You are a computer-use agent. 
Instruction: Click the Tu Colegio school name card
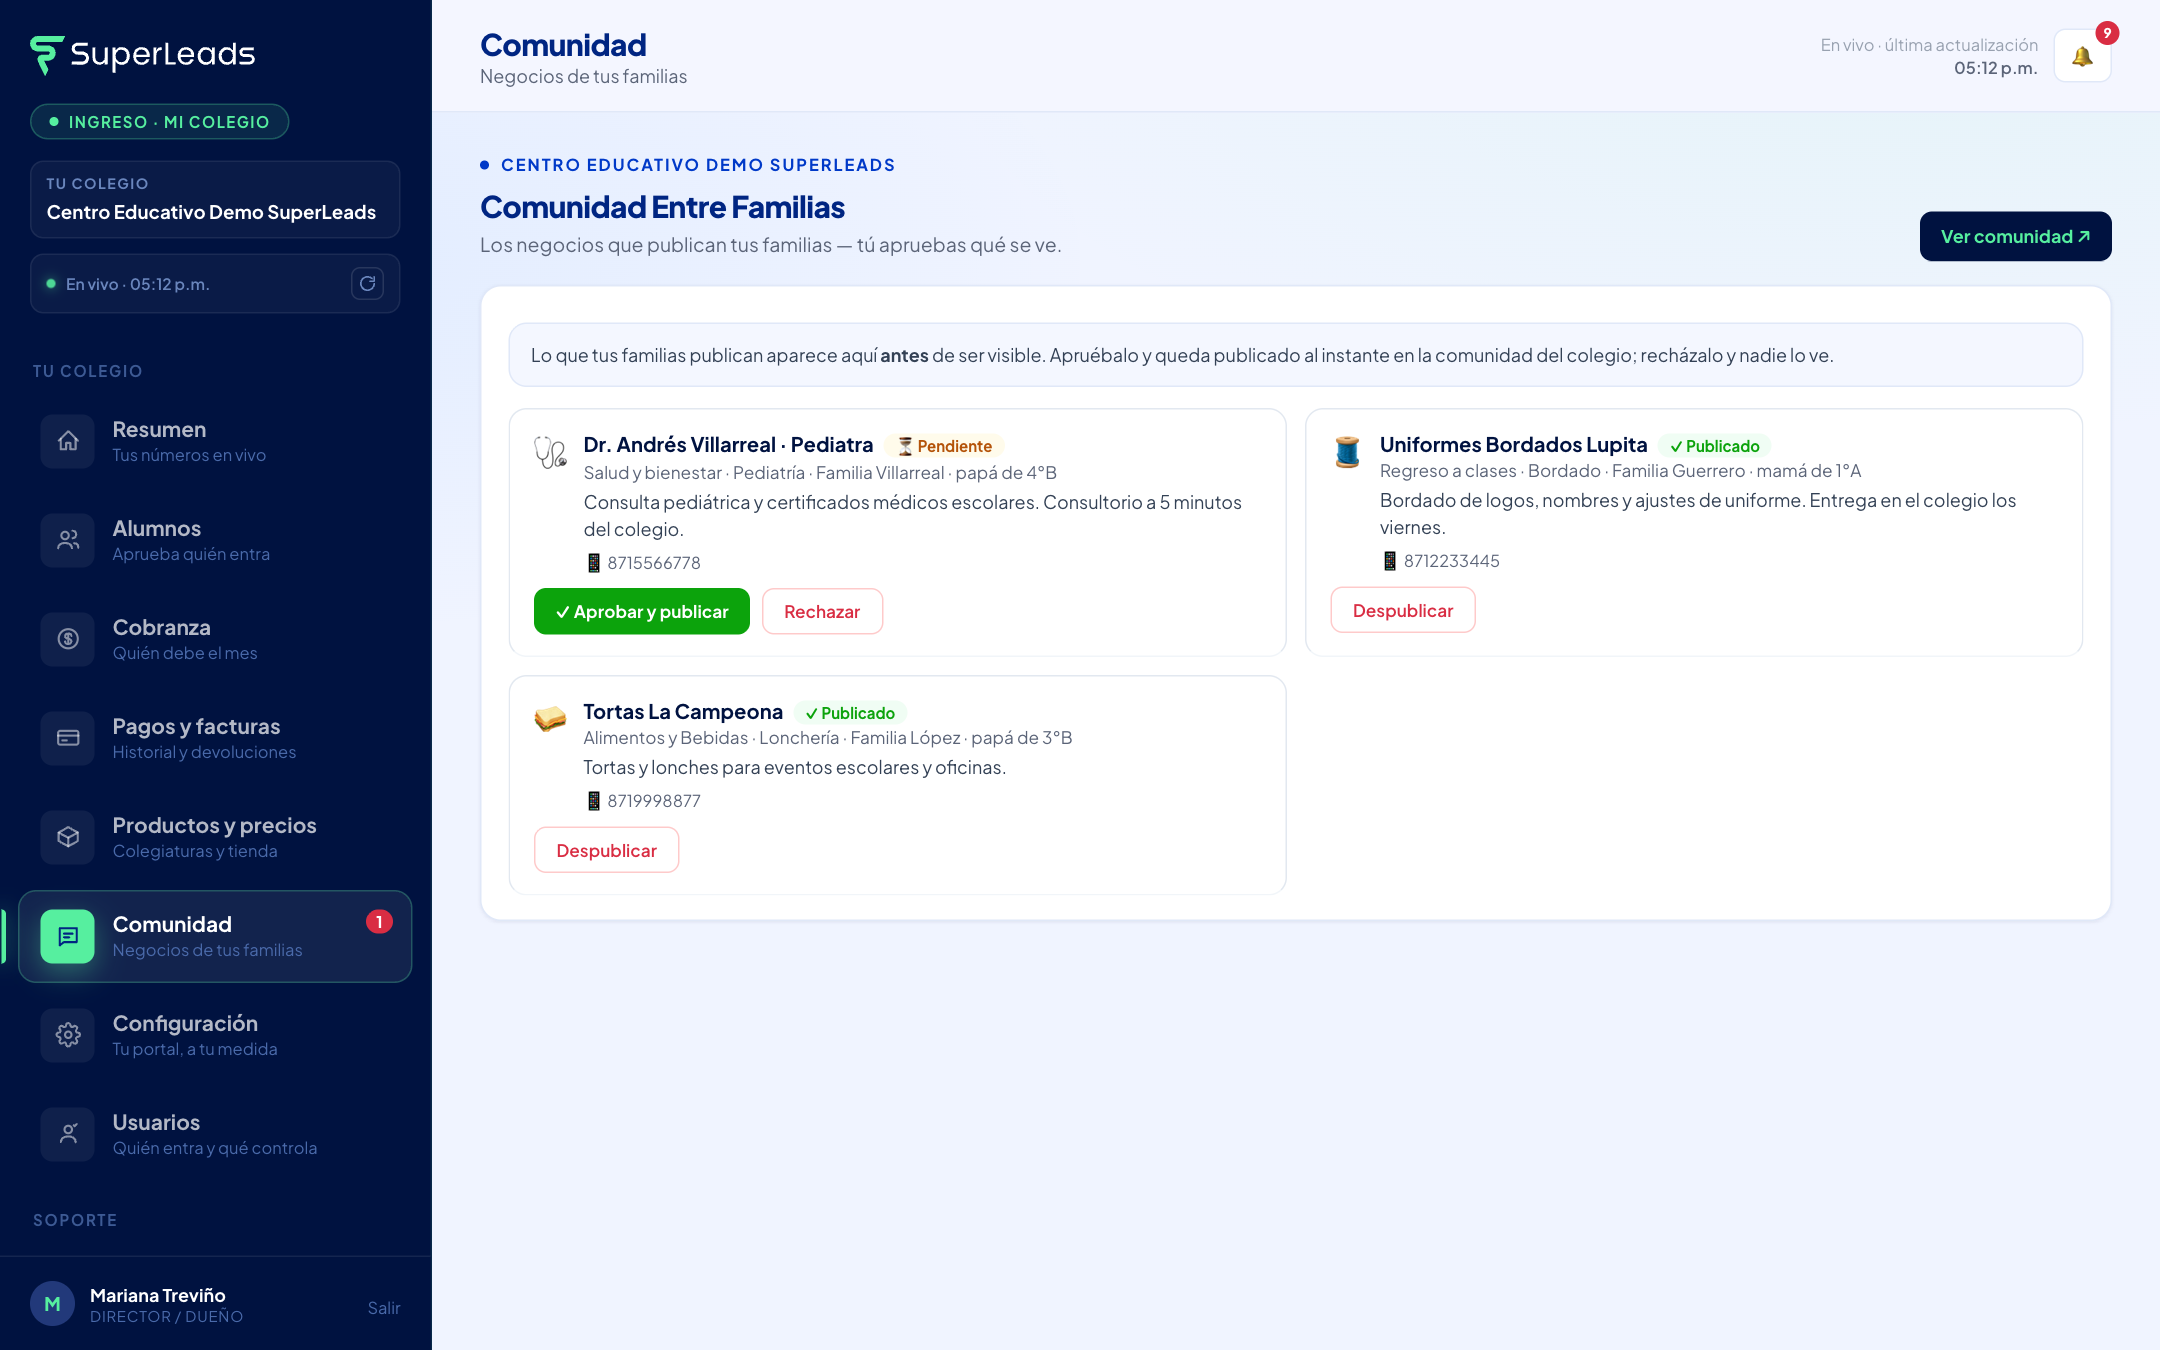click(x=215, y=199)
